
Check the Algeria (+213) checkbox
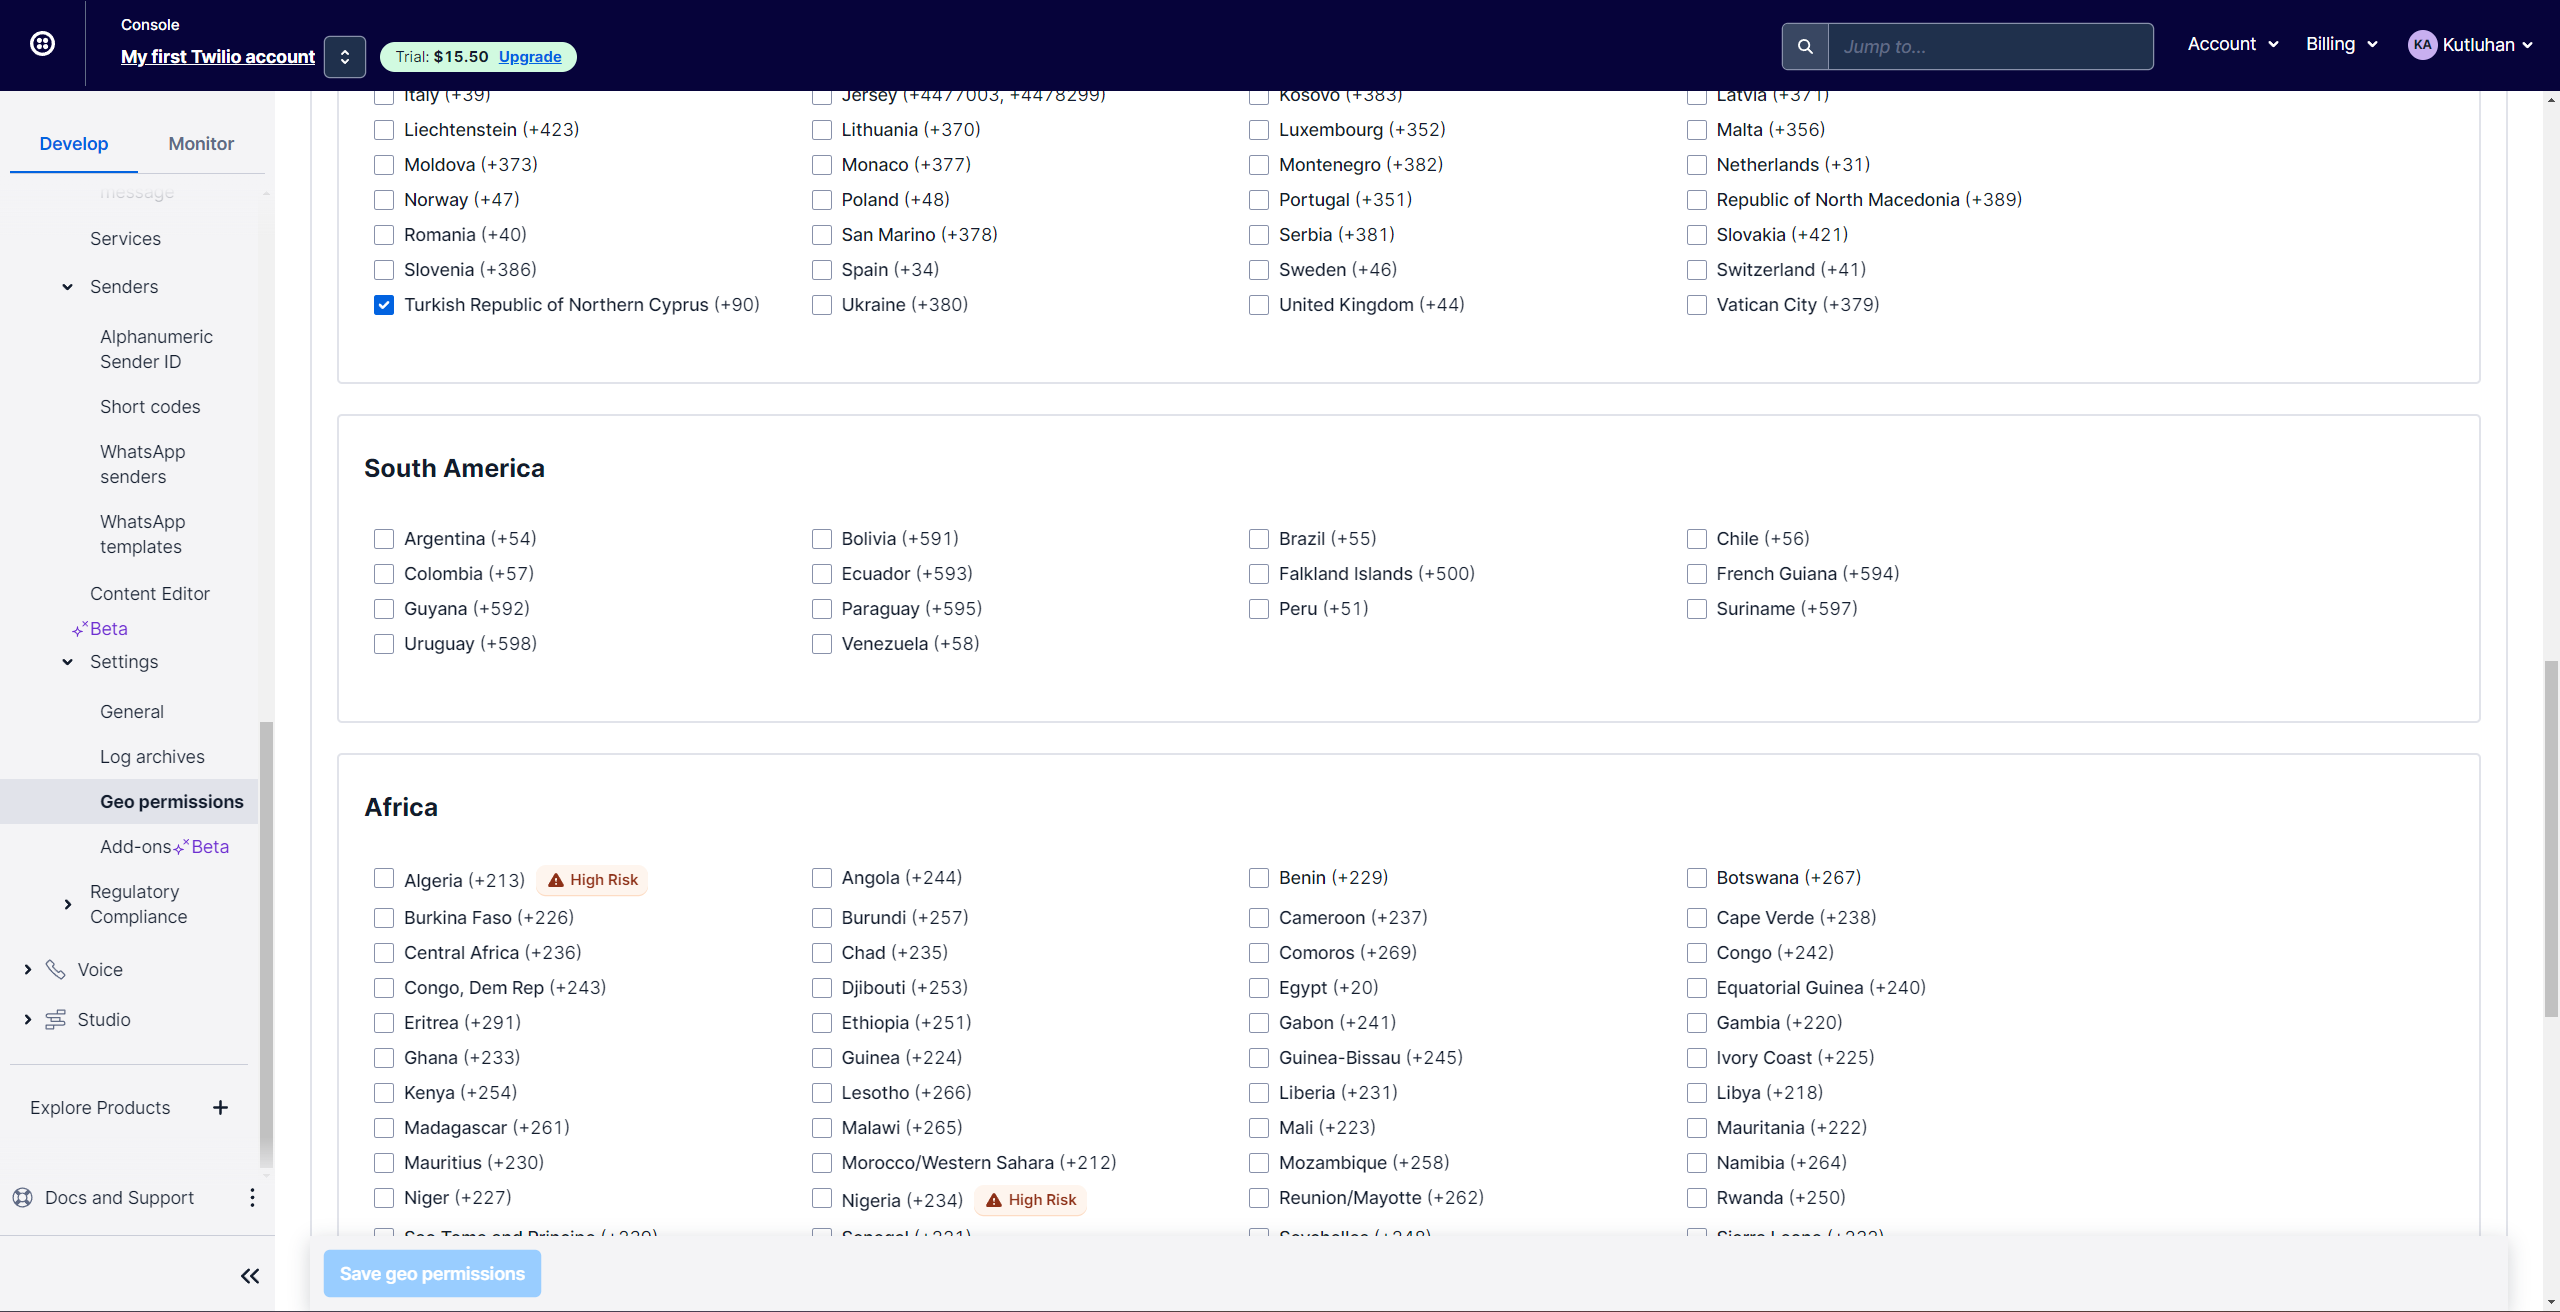coord(384,878)
